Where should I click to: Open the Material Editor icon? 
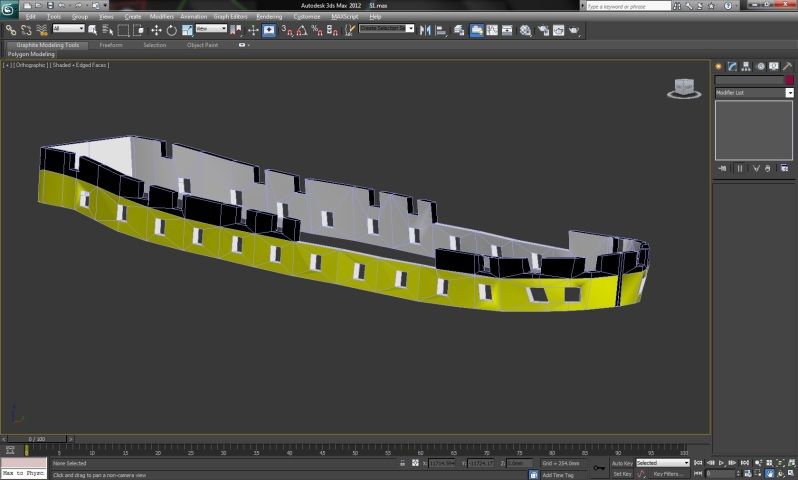click(526, 31)
